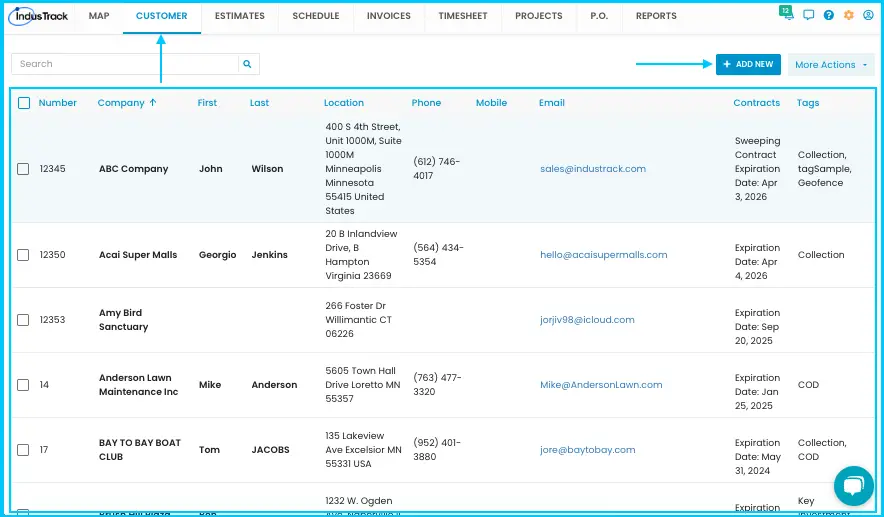The width and height of the screenshot is (884, 517).
Task: Sort by the Mobile column header
Action: coord(492,103)
